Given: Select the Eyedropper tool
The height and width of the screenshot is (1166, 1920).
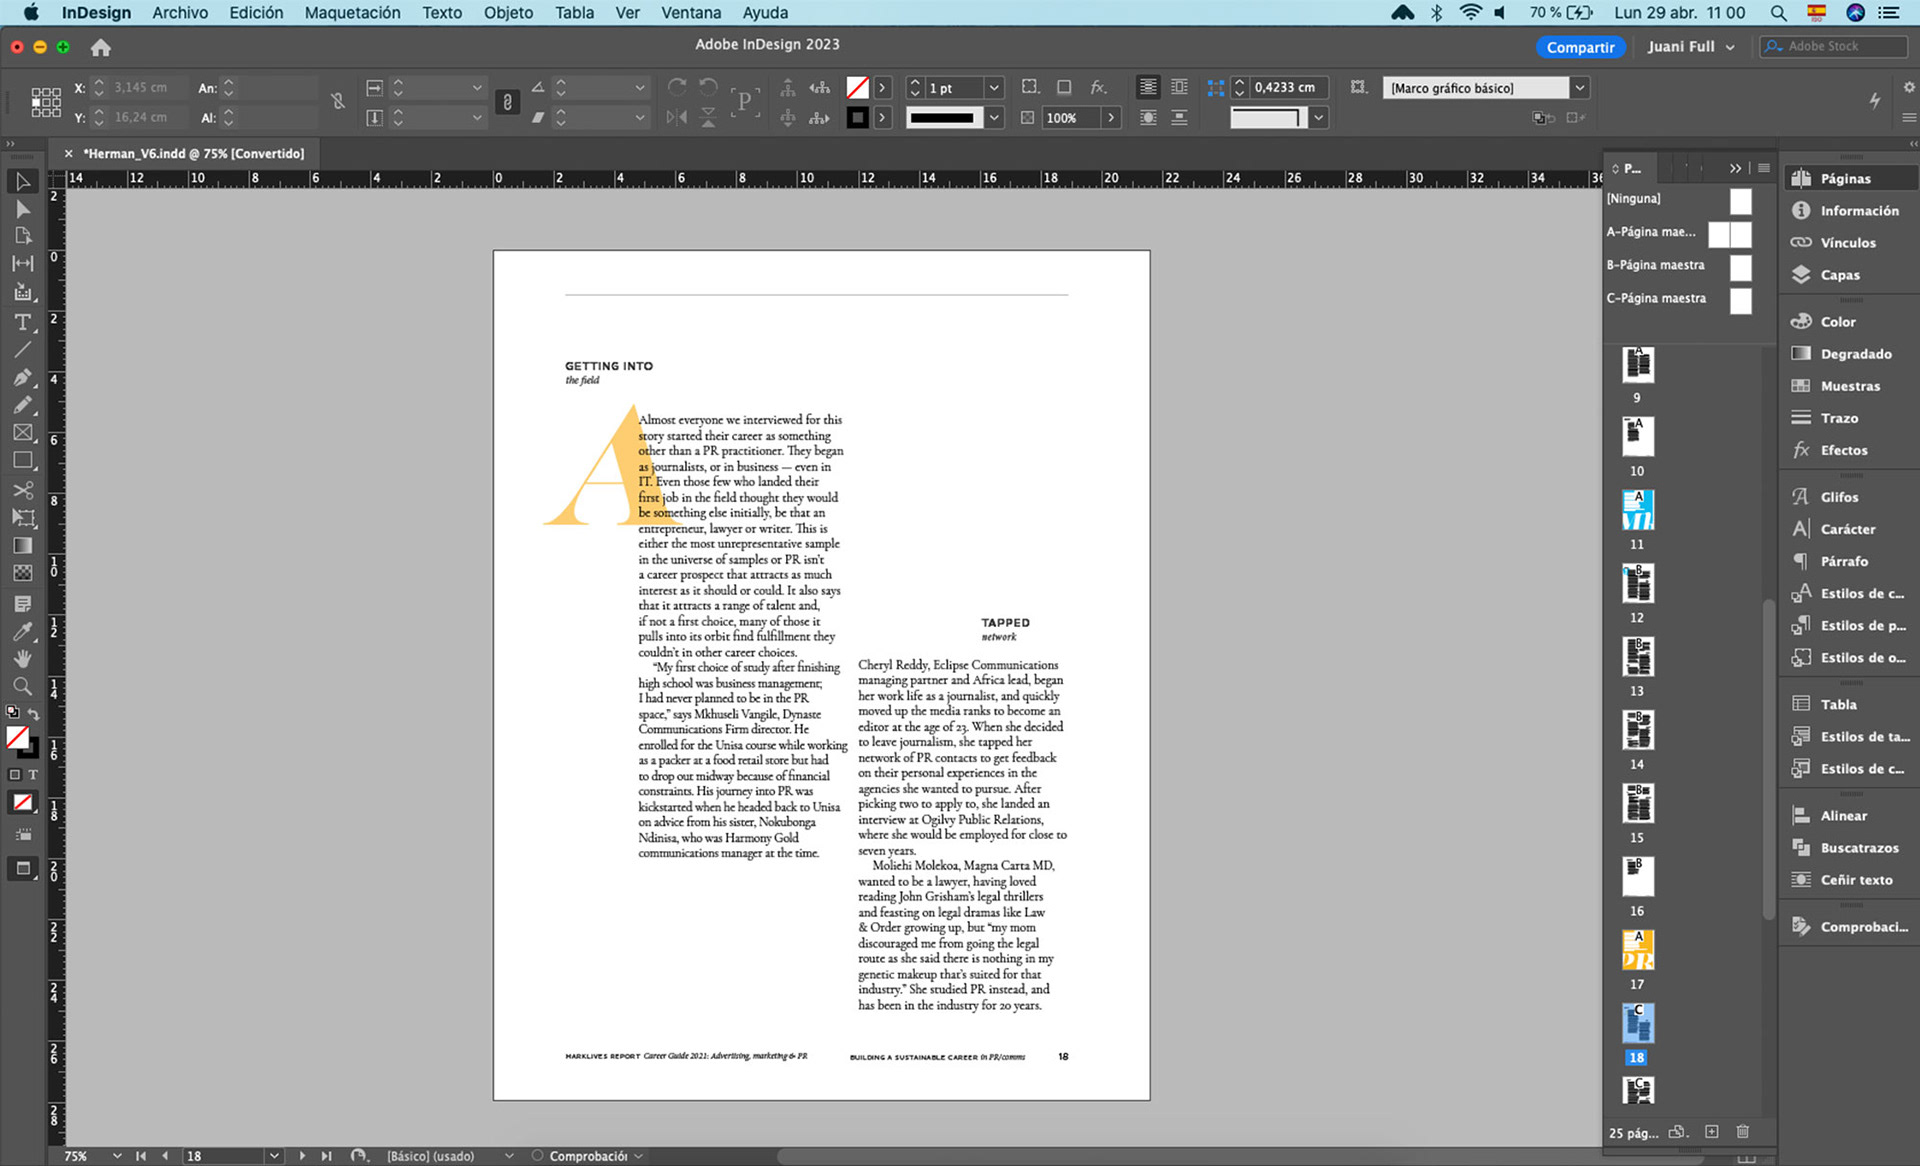Looking at the screenshot, I should click(22, 631).
